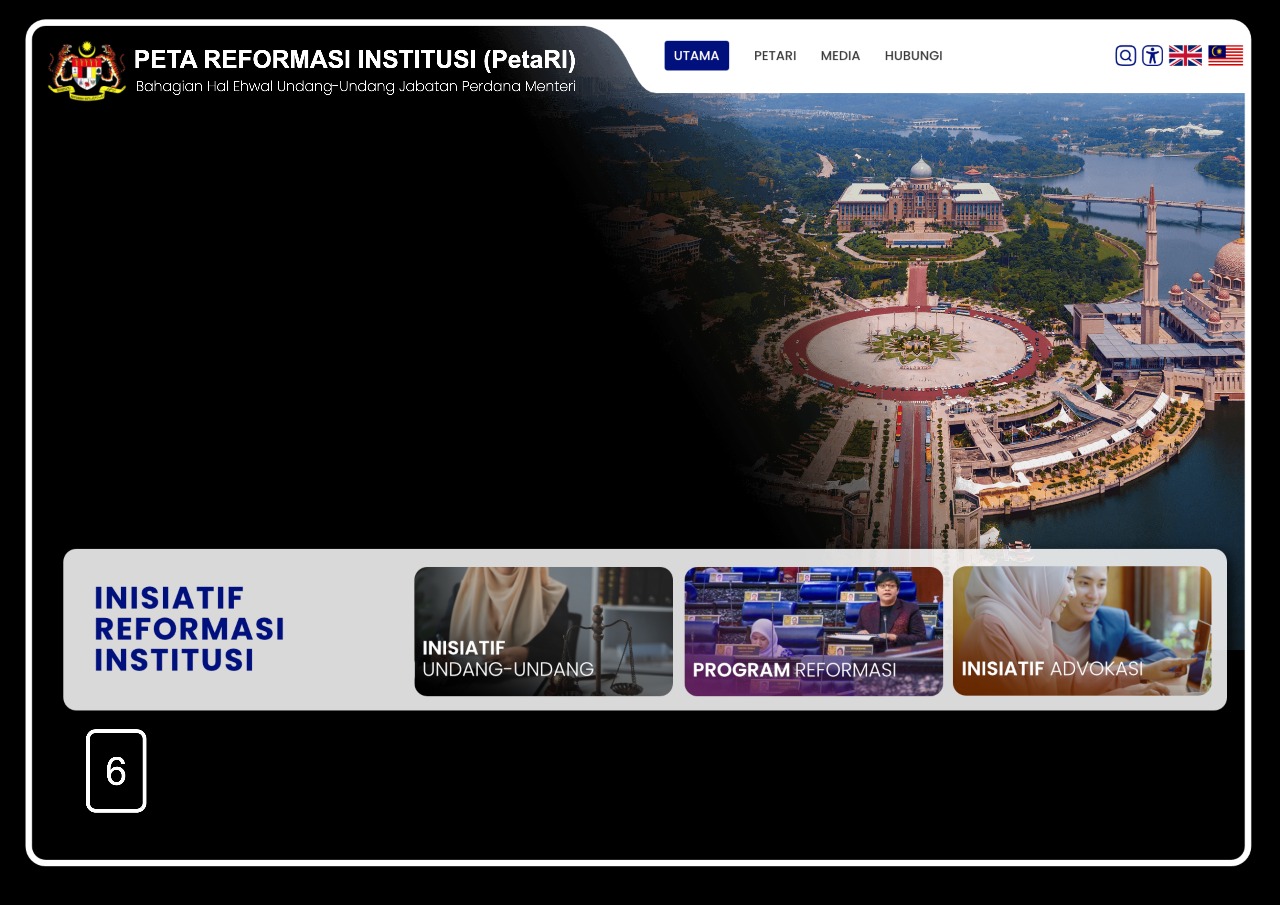This screenshot has width=1280, height=905.
Task: Open the Inisiatif Undang-Undang card
Action: pyautogui.click(x=544, y=632)
